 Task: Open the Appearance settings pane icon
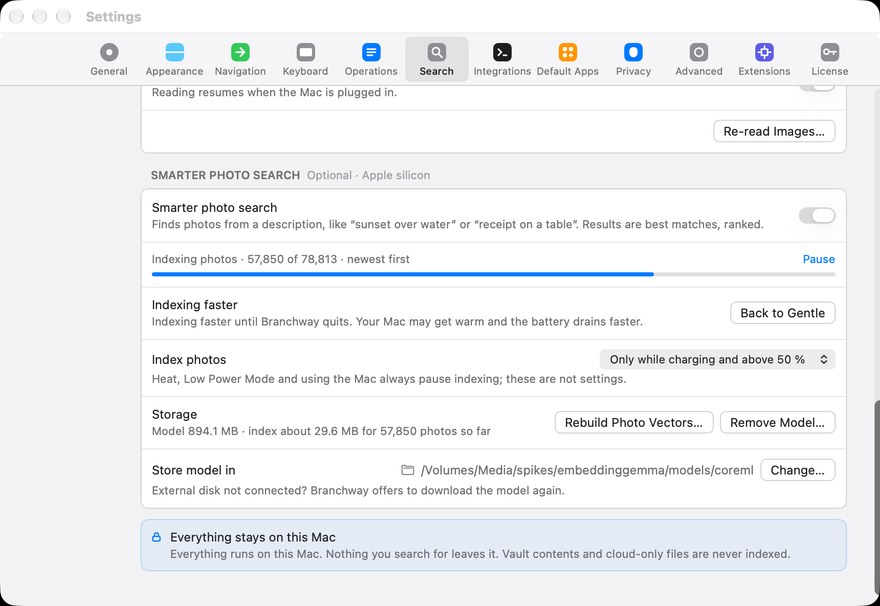[175, 52]
